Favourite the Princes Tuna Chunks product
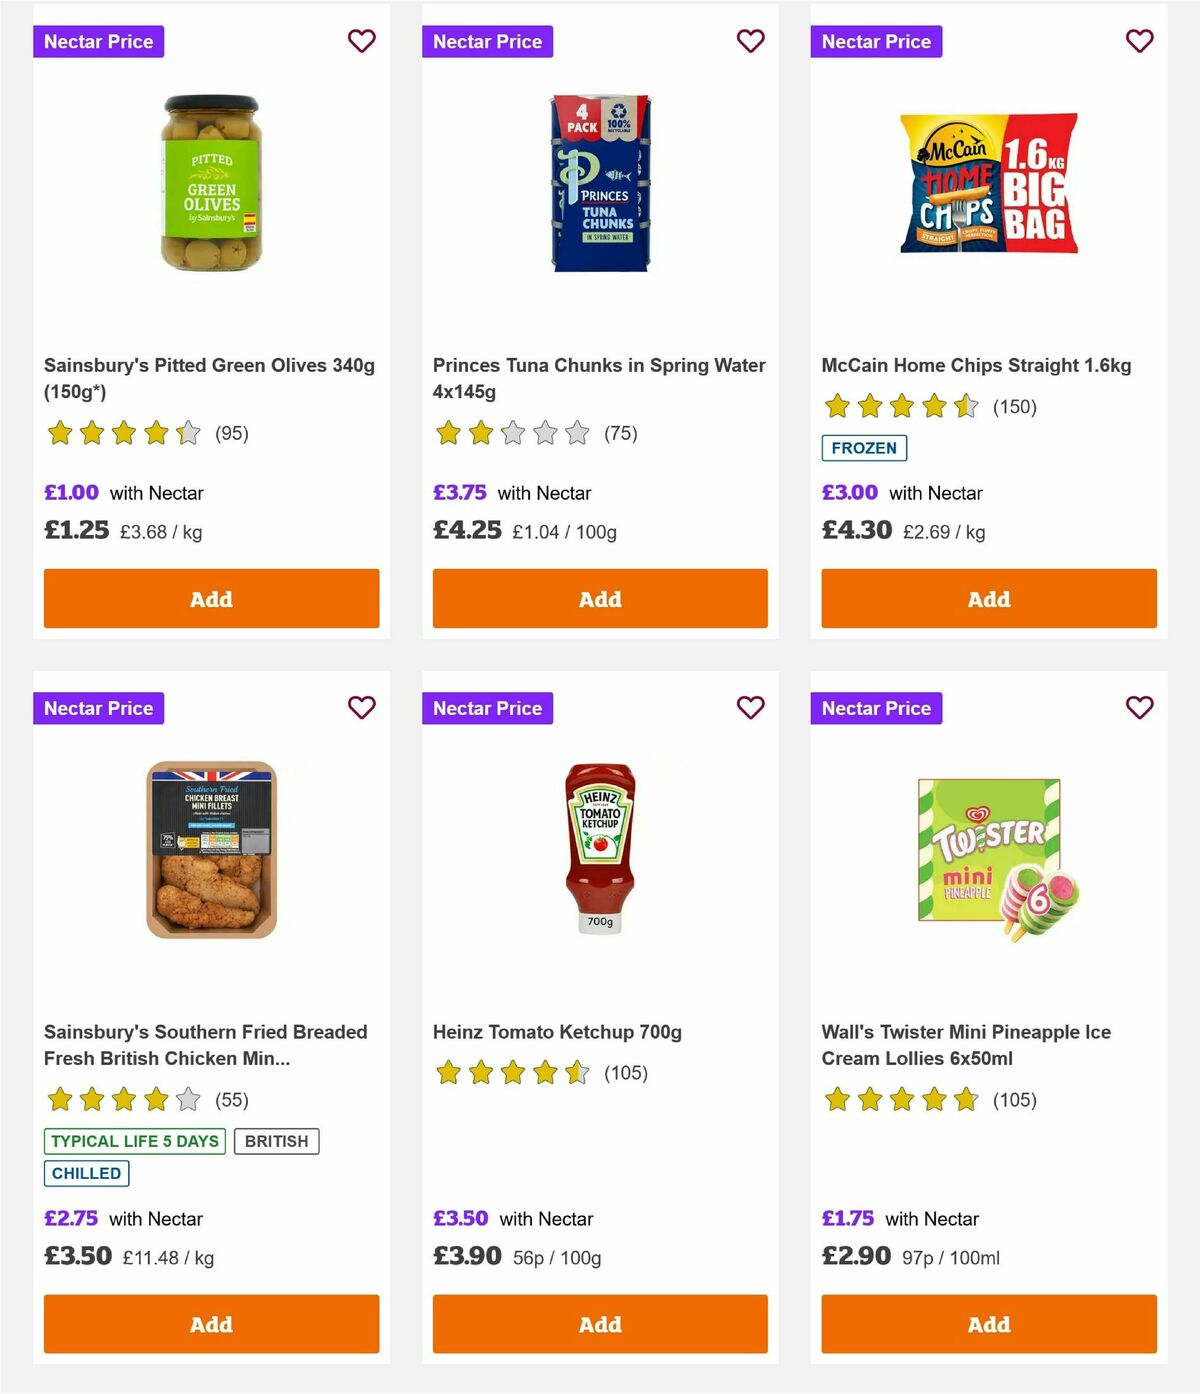 (751, 41)
